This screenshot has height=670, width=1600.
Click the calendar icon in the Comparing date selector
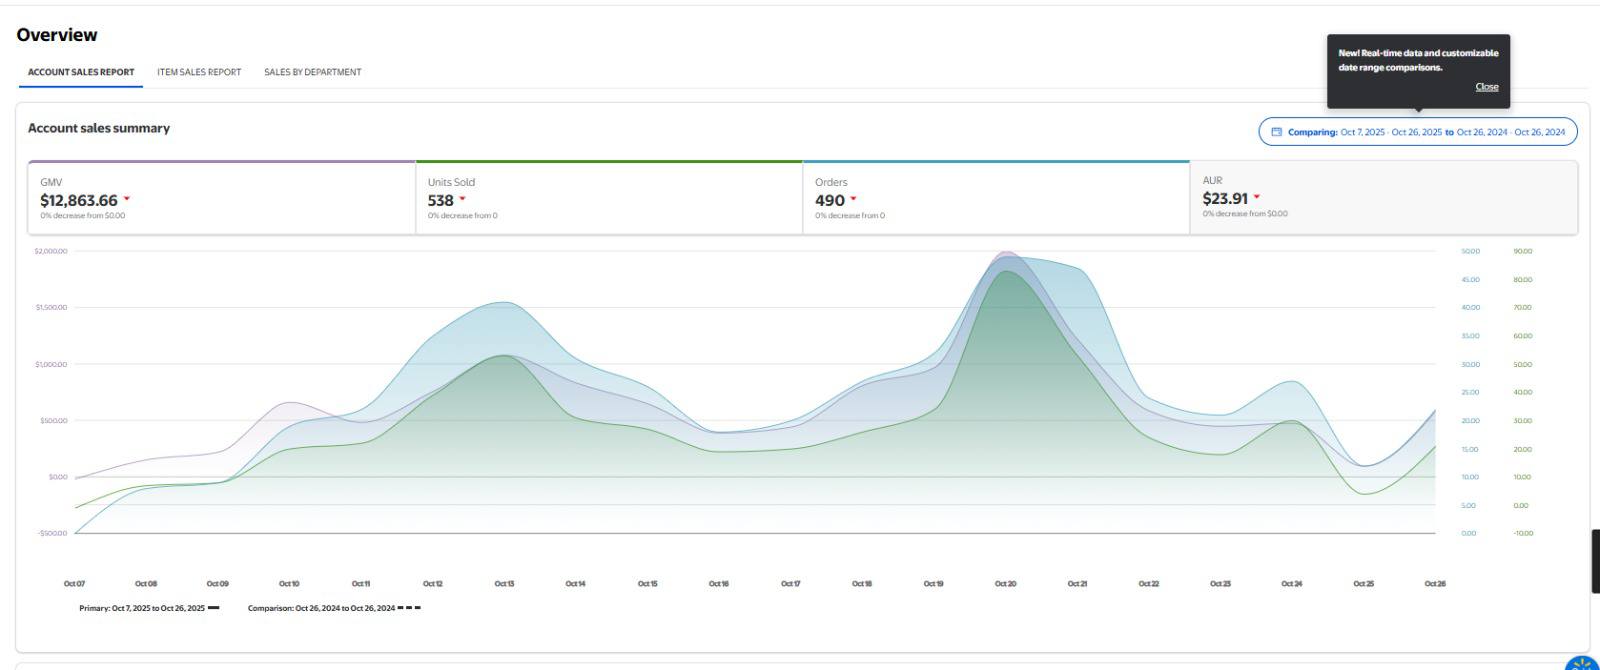pos(1276,132)
